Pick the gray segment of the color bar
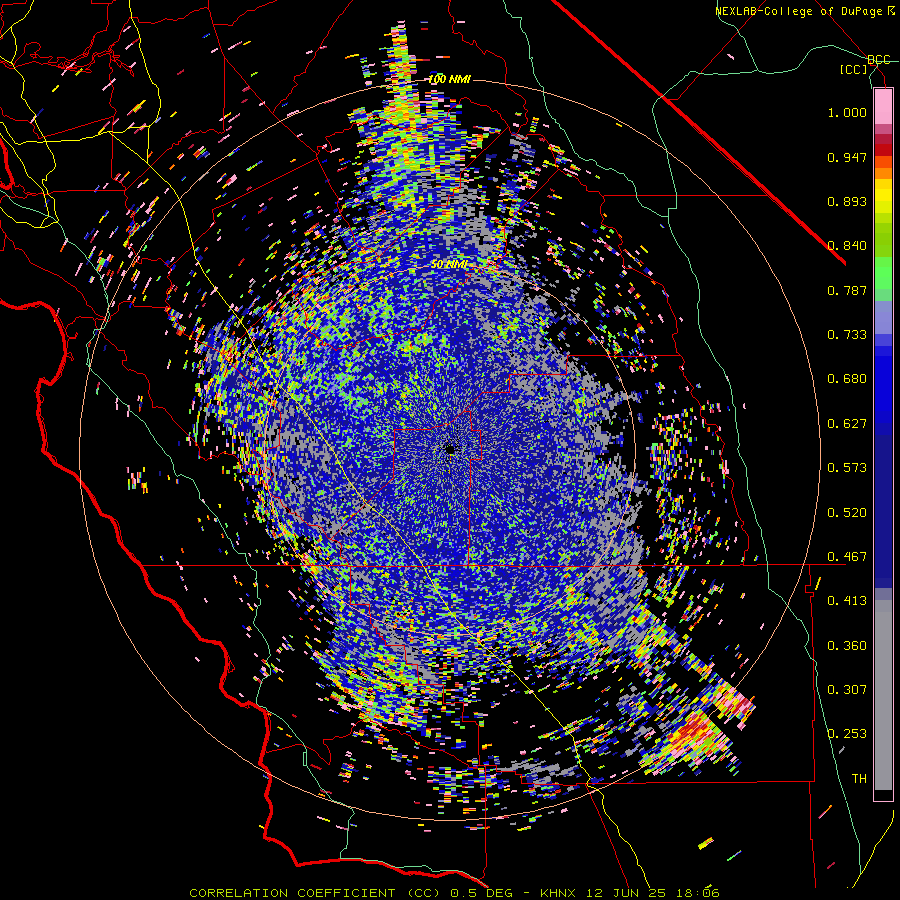900x900 pixels. [x=883, y=695]
